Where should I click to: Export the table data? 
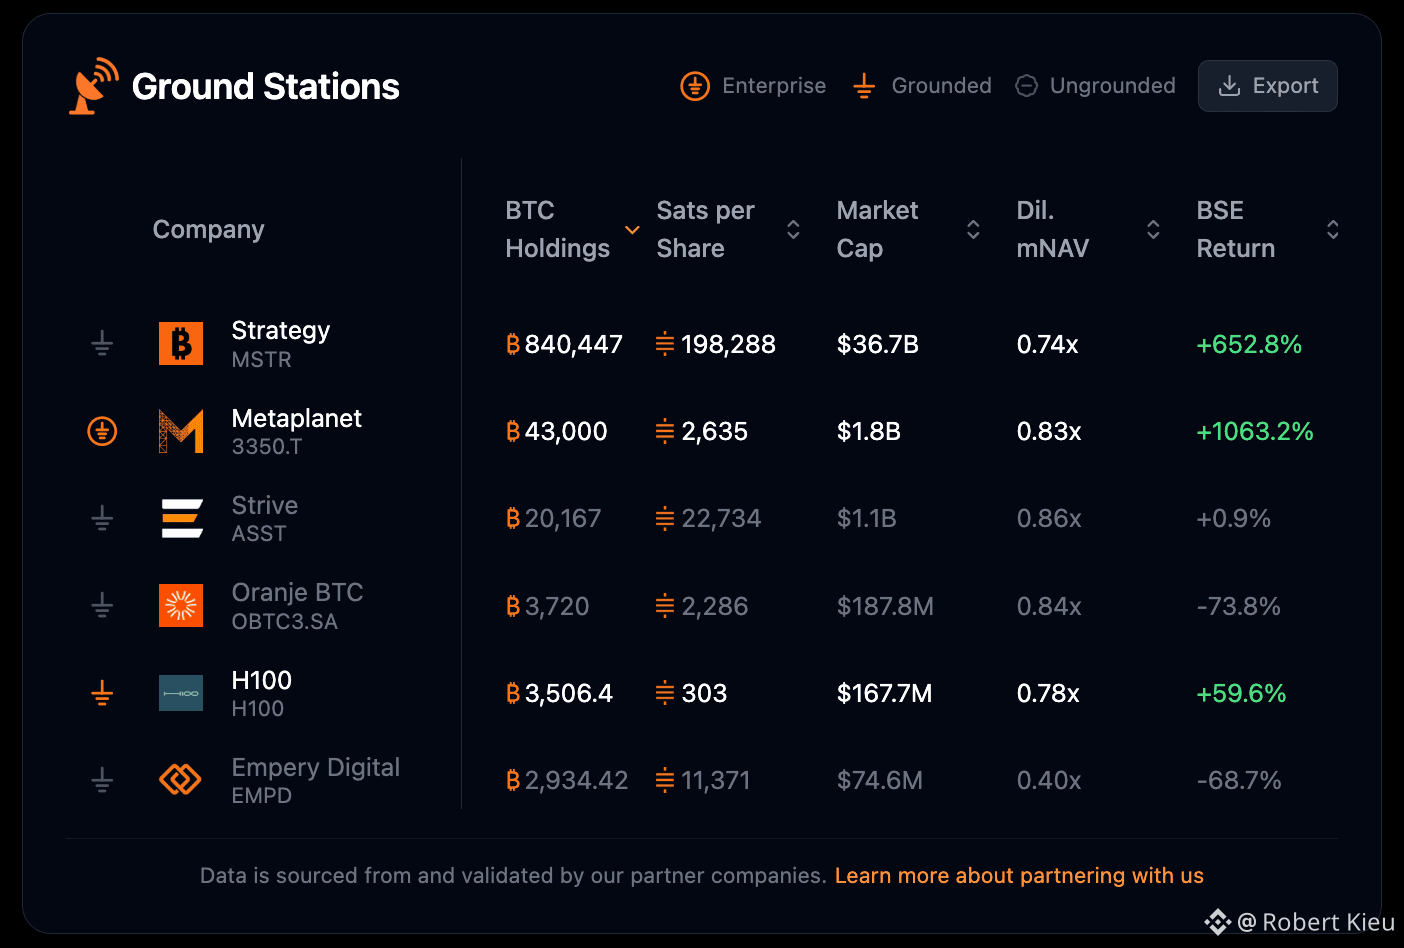(x=1268, y=86)
